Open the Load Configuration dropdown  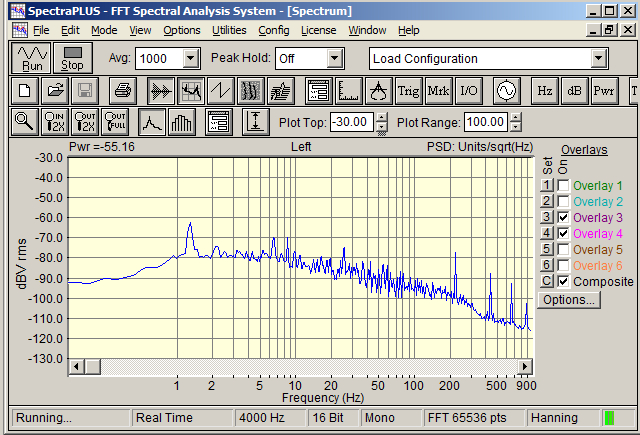tap(598, 58)
